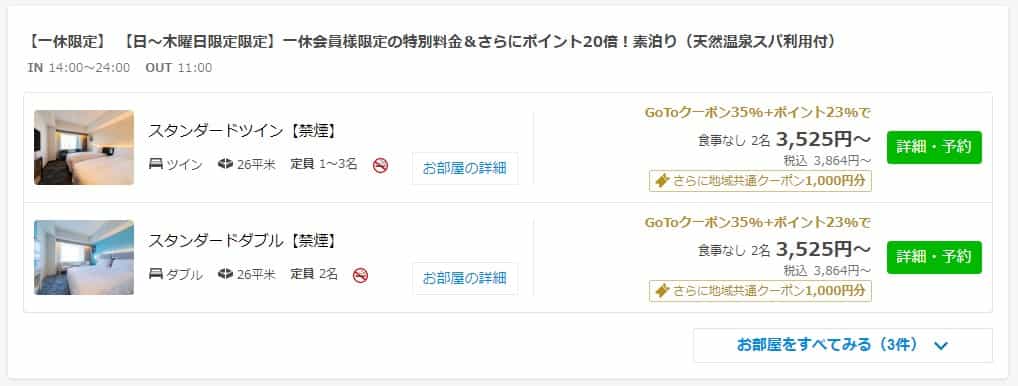Click 詳細・予約 for the Standard Twin room
This screenshot has width=1018, height=386.
934,147
